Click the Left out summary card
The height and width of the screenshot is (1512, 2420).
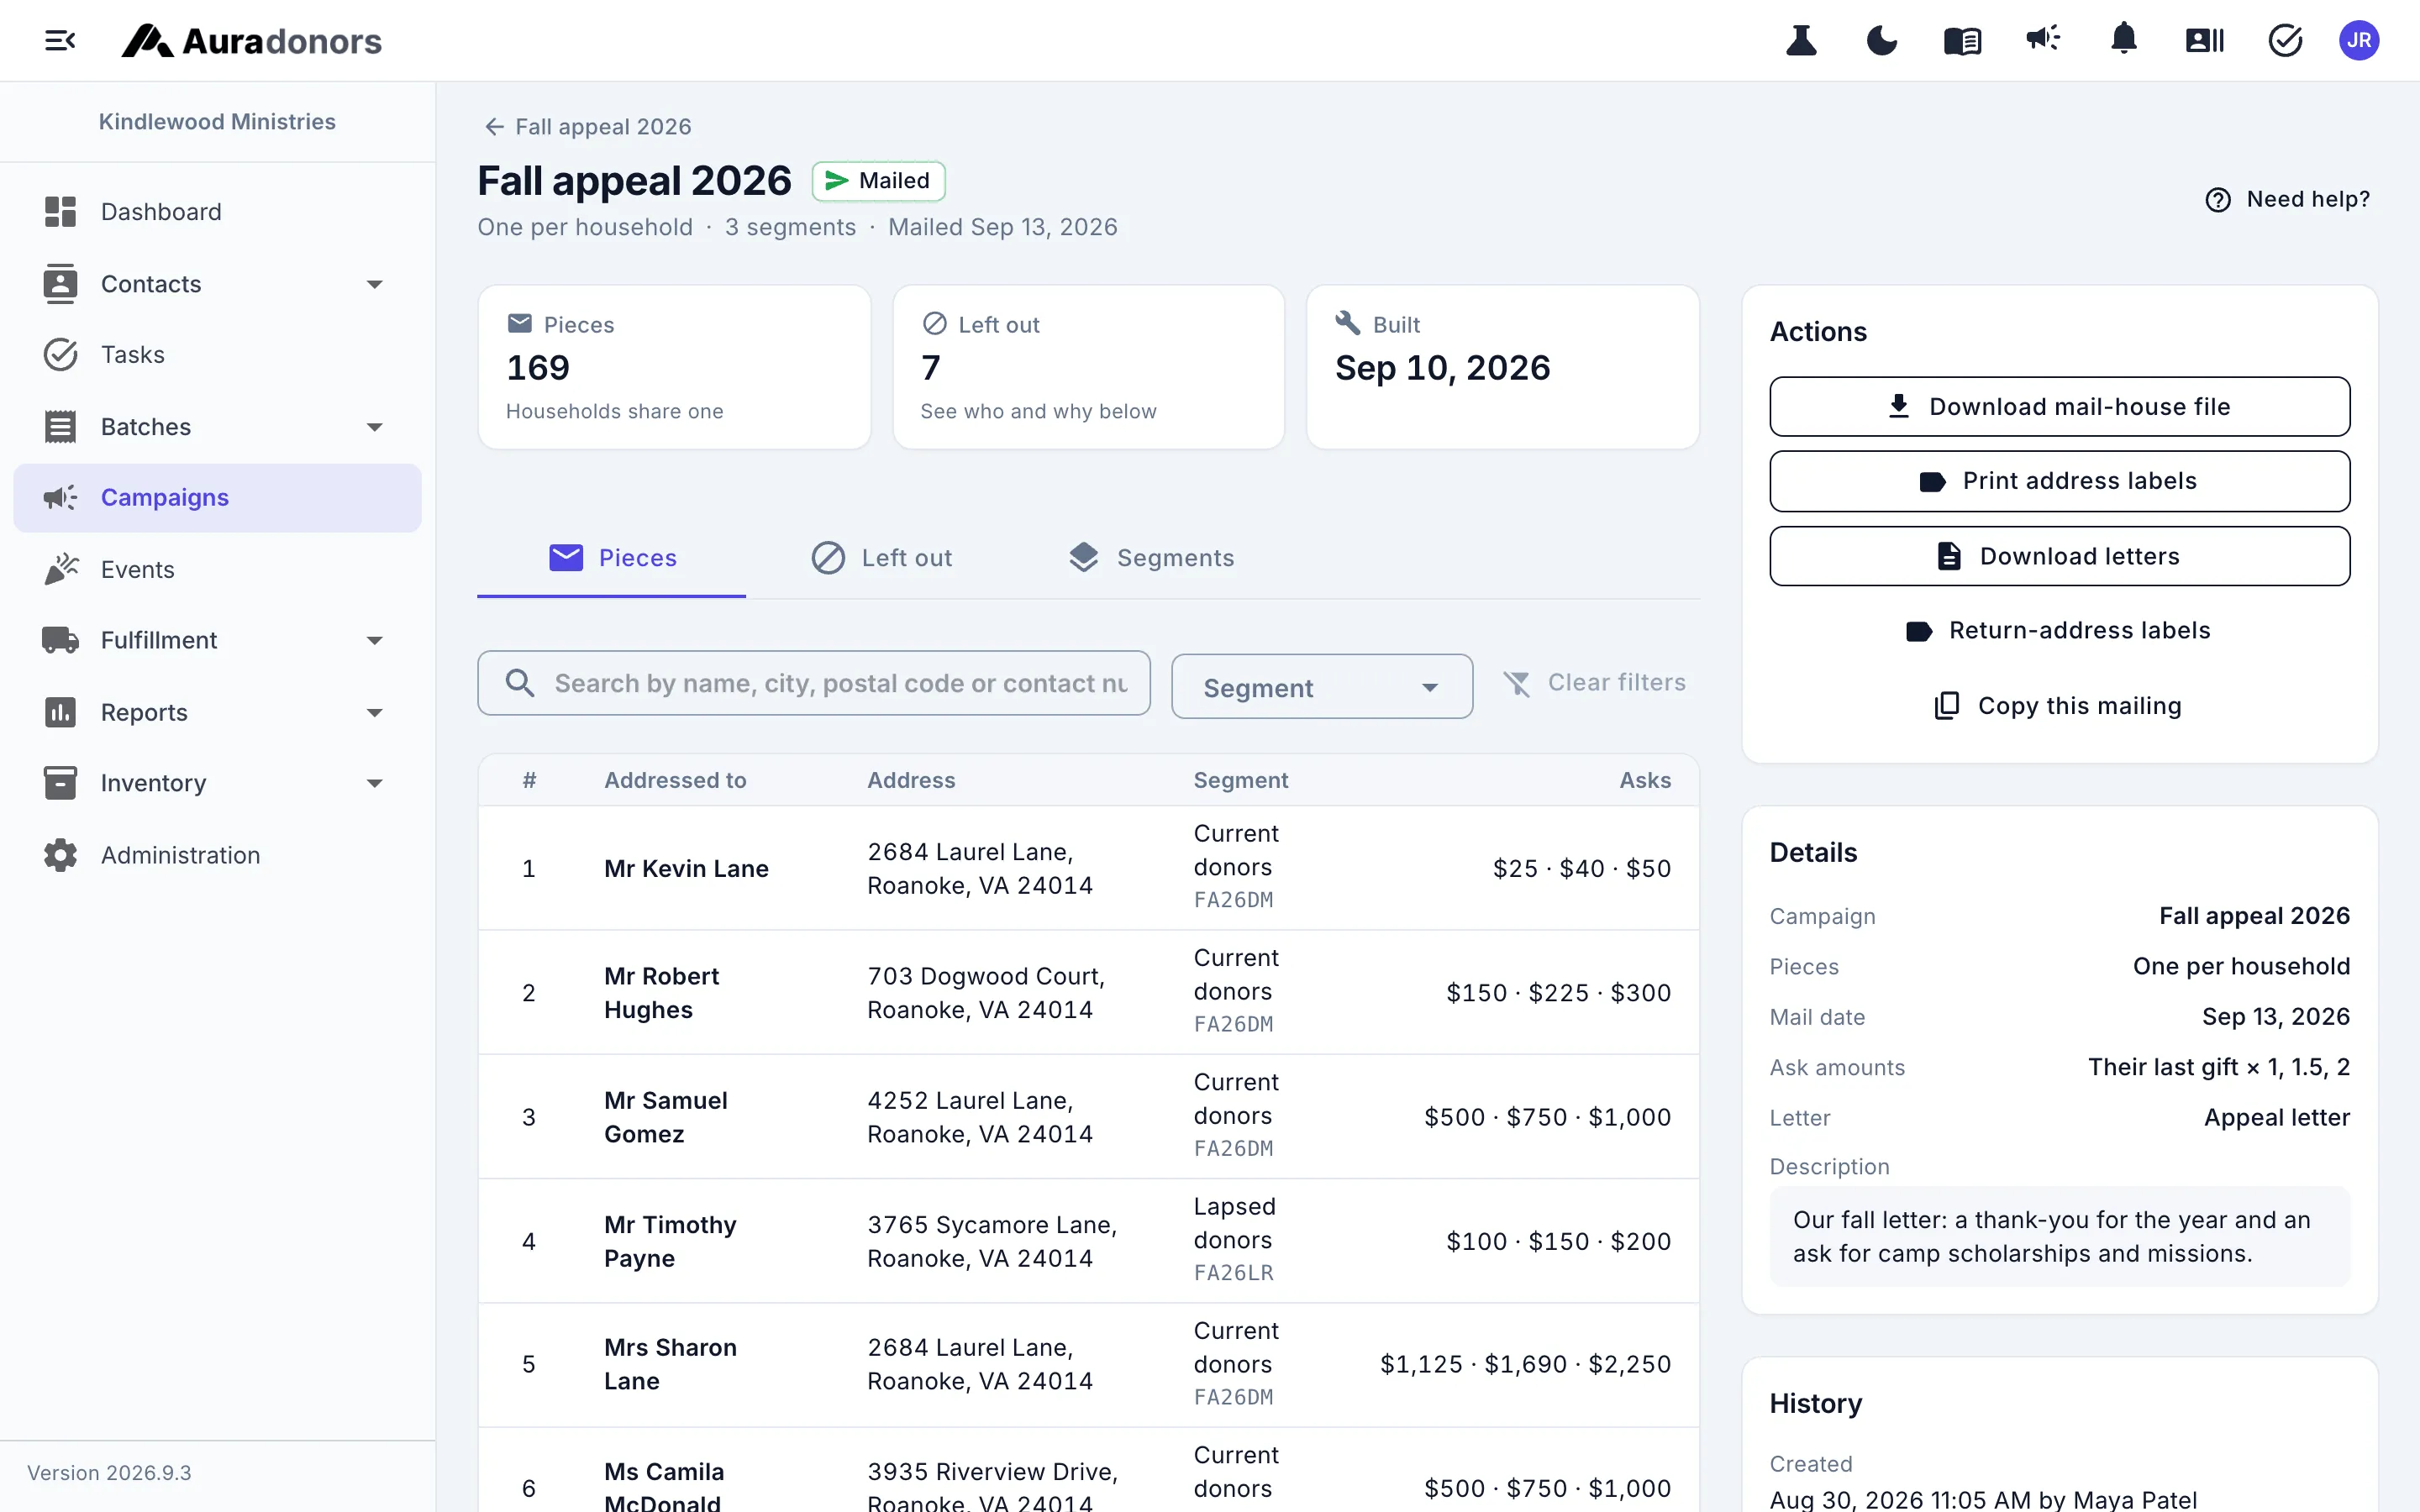(1088, 367)
